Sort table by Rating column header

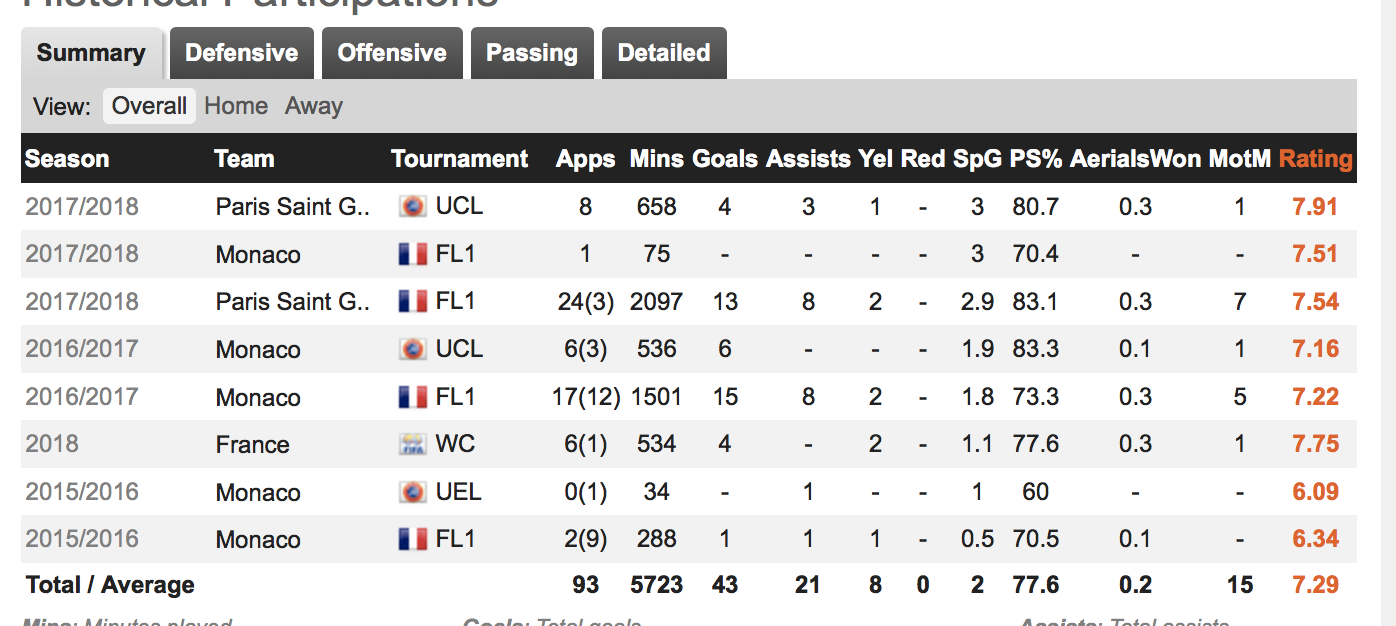(1316, 159)
